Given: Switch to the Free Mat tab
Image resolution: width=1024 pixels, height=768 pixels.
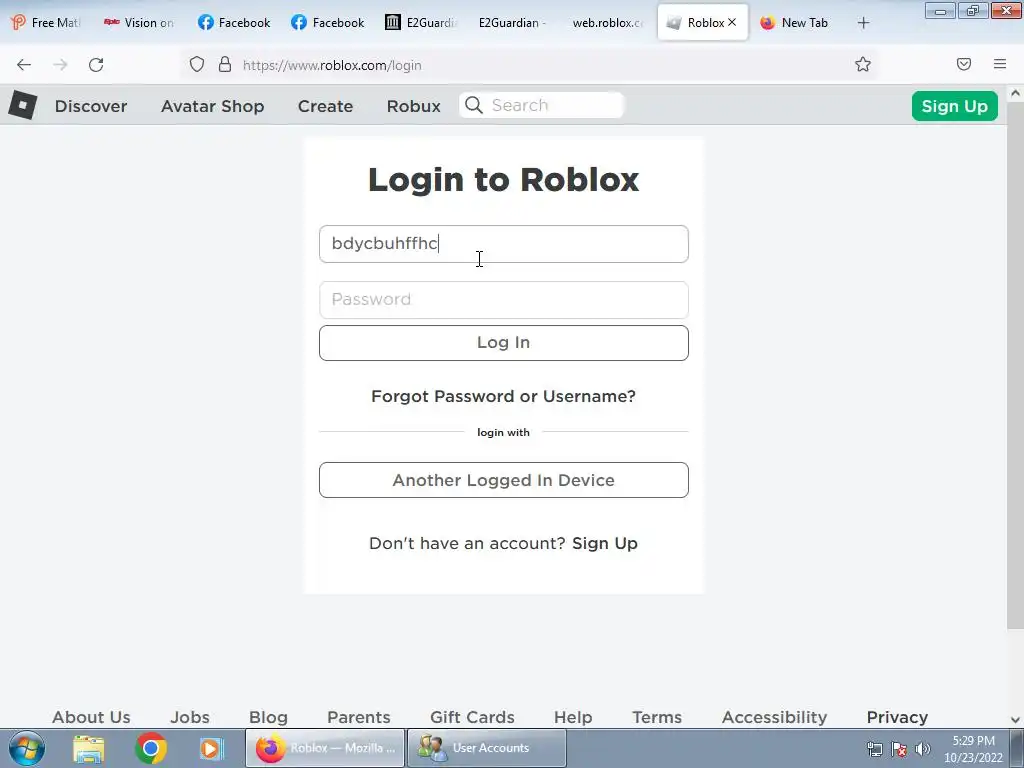Looking at the screenshot, I should tap(46, 23).
